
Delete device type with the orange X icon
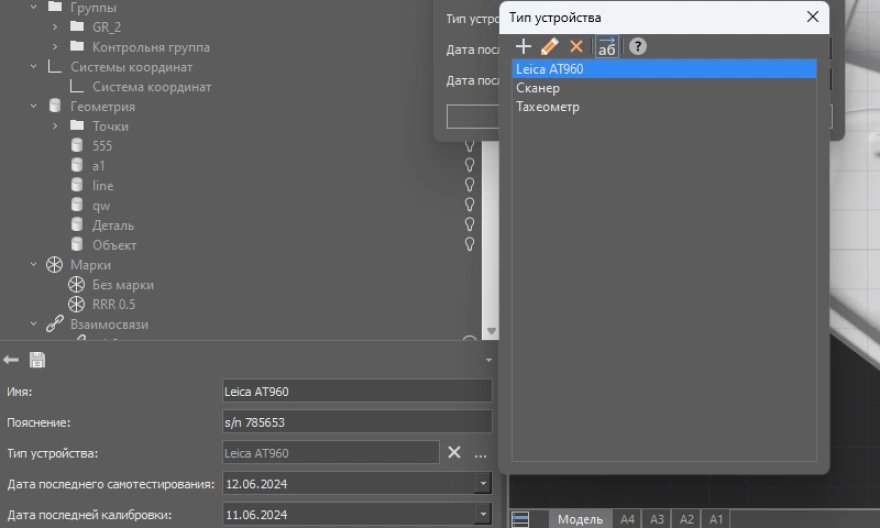576,47
